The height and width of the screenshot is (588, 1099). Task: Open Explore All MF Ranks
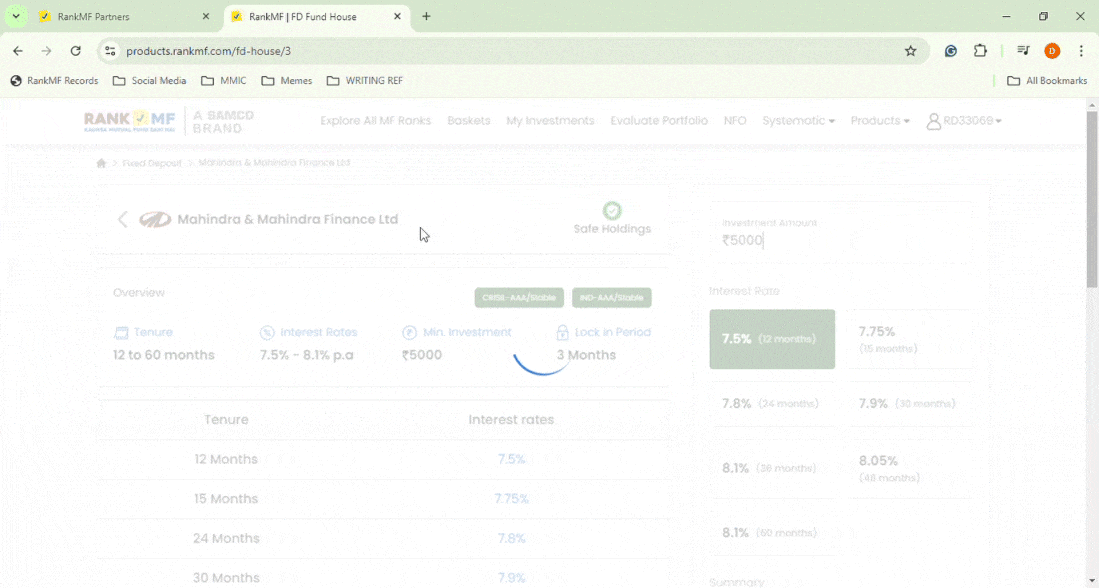click(376, 121)
